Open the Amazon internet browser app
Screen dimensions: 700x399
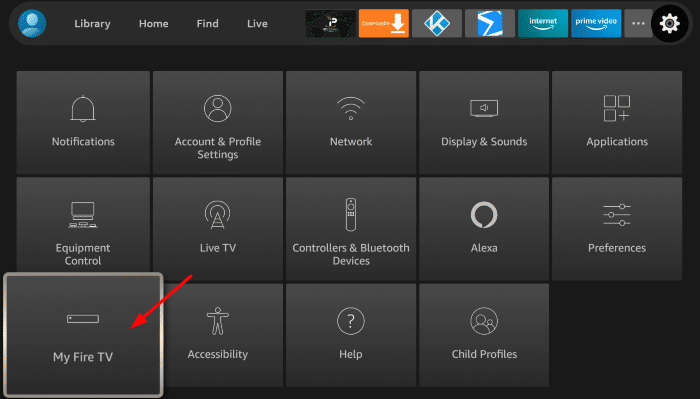tap(543, 23)
